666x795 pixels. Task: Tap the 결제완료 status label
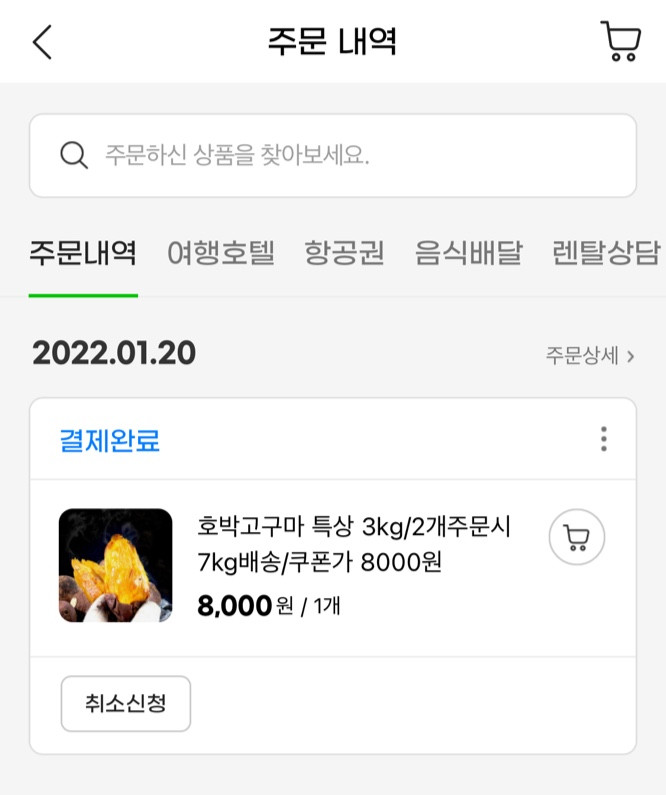pos(109,440)
